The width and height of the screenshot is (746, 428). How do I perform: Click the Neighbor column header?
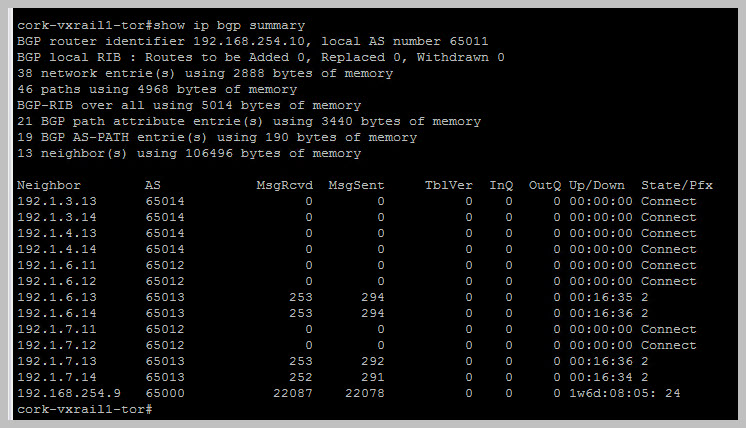click(49, 185)
